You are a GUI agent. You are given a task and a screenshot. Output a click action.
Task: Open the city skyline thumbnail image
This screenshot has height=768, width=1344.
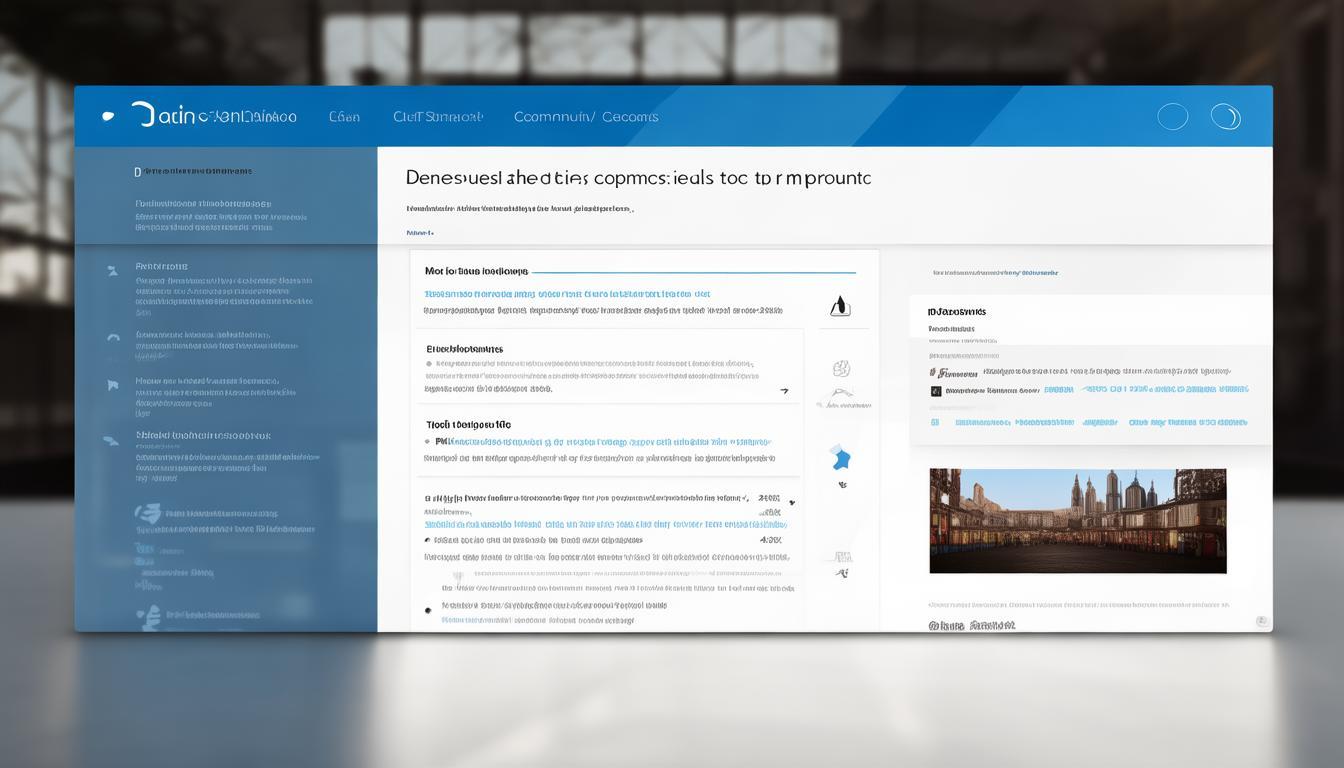(x=1077, y=521)
